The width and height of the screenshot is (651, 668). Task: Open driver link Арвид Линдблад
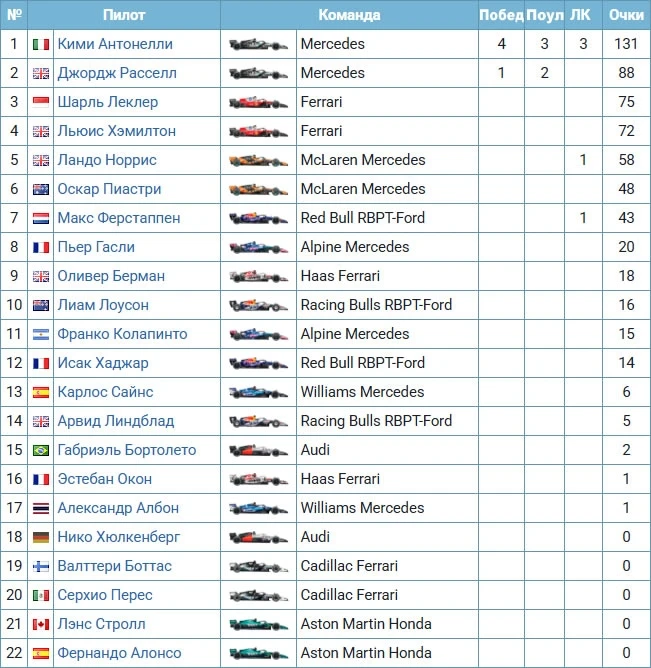pyautogui.click(x=116, y=420)
